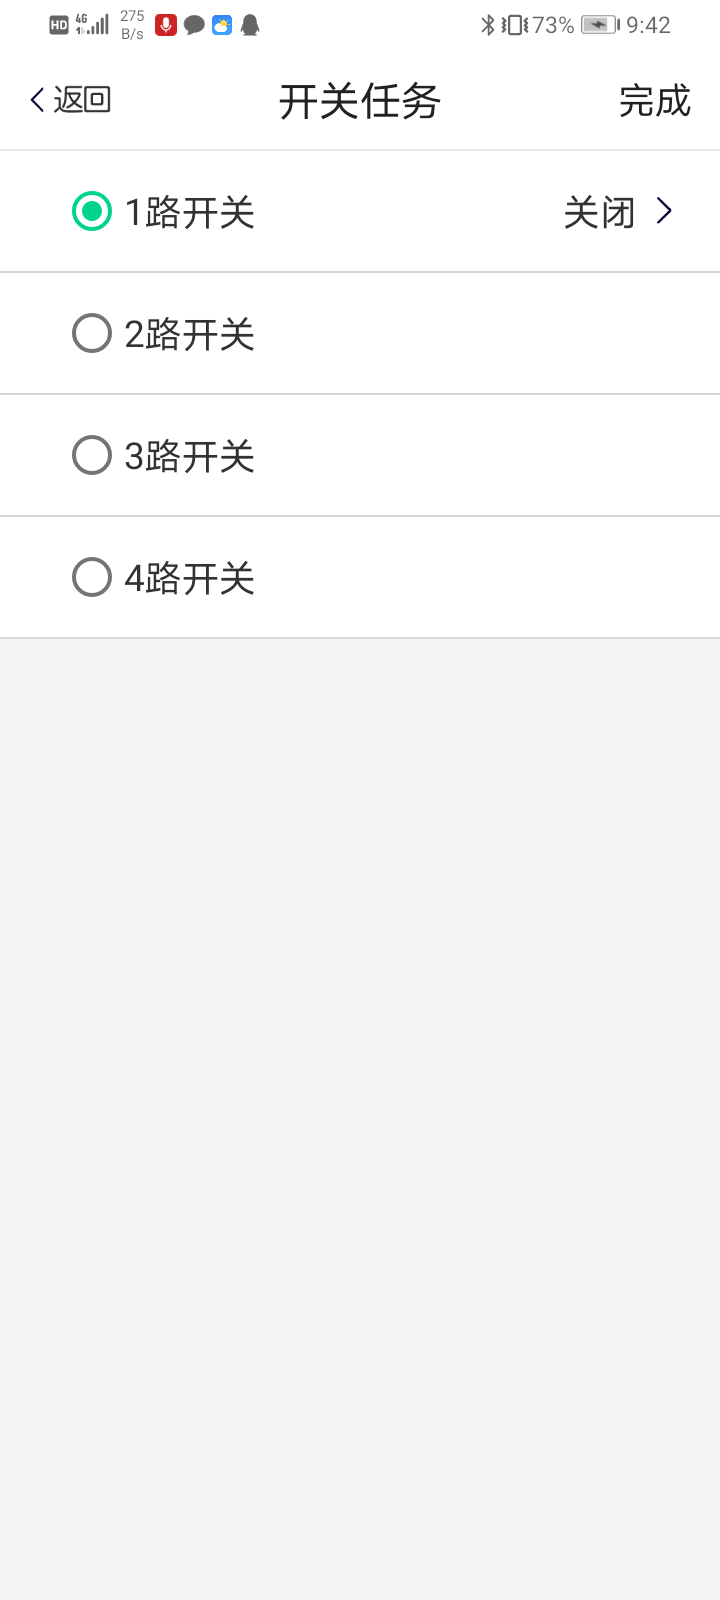720x1600 pixels.
Task: Select the 1路开关 radio button
Action: 92,211
